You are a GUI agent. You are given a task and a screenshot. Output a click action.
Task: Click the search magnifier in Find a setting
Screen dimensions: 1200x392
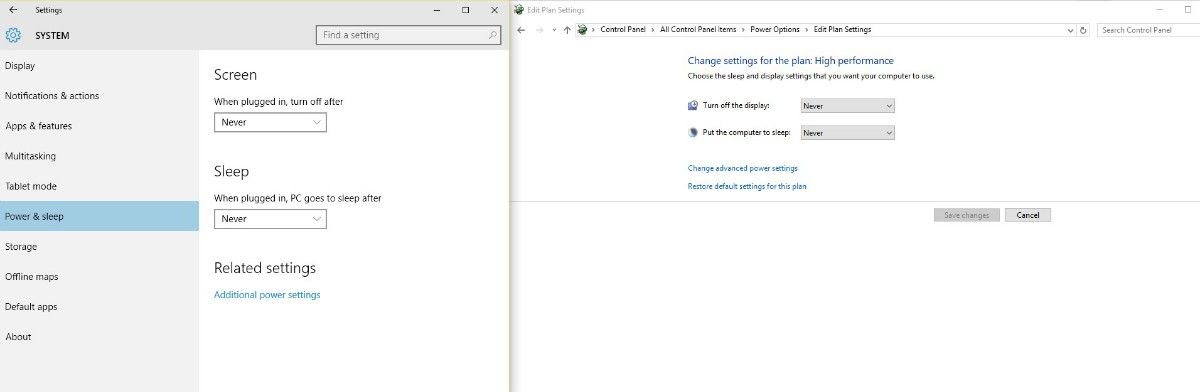click(x=493, y=35)
